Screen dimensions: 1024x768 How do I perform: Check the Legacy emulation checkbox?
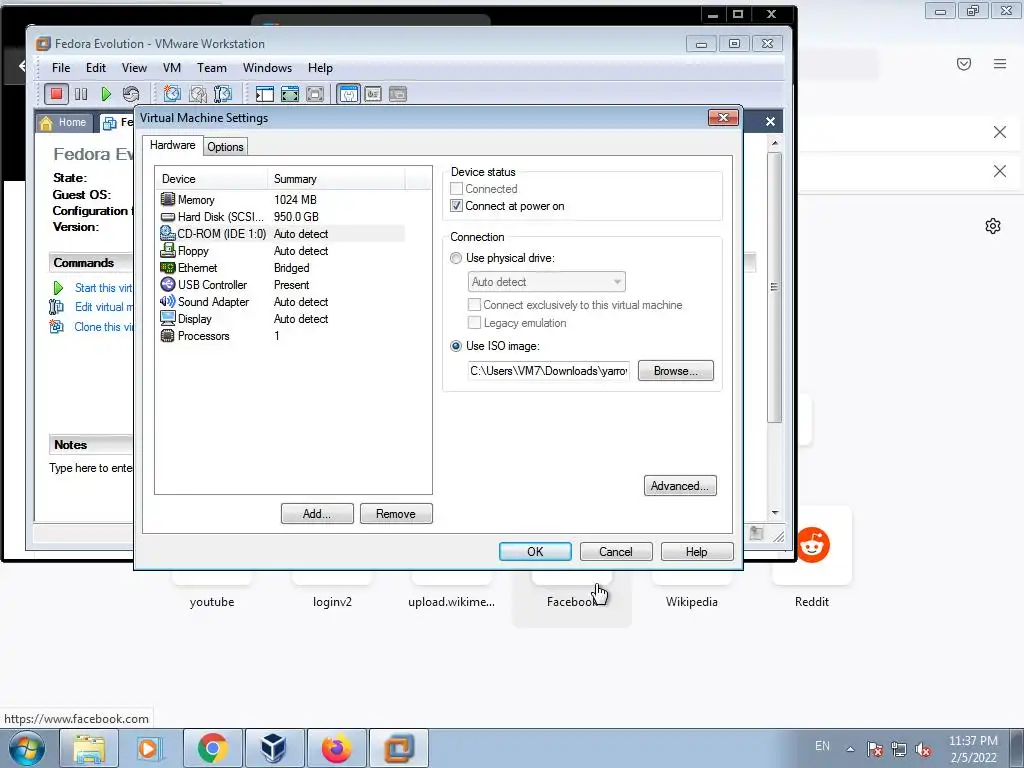pyautogui.click(x=475, y=323)
